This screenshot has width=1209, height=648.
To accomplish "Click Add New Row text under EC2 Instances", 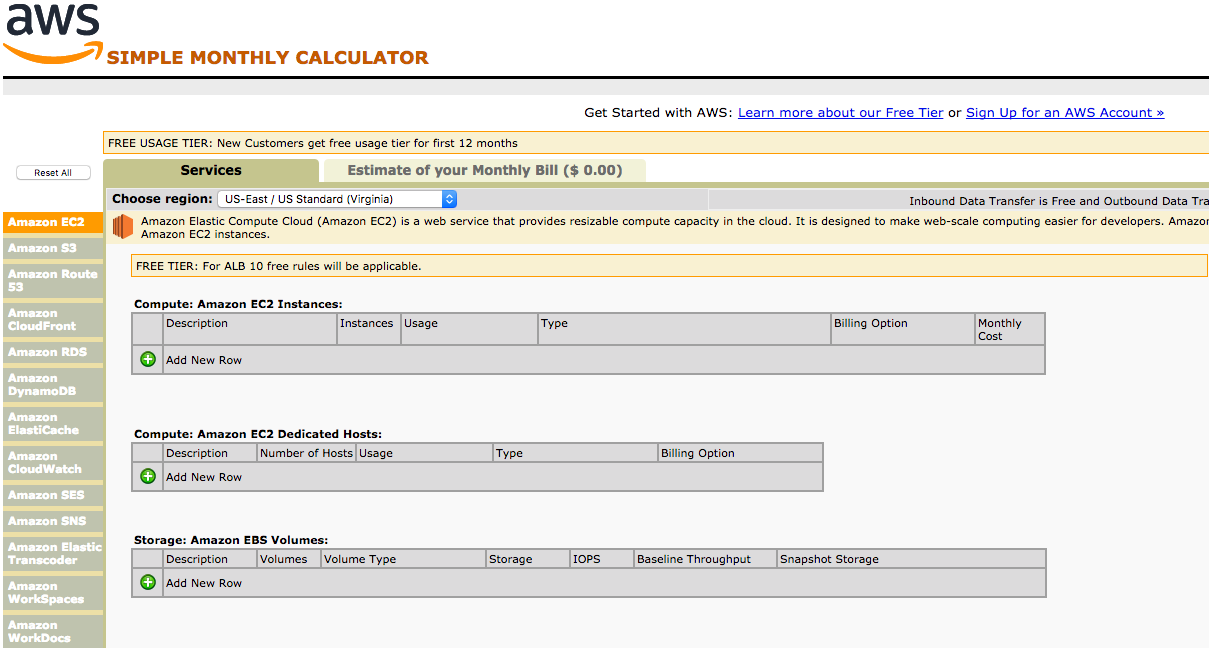I will coord(204,360).
